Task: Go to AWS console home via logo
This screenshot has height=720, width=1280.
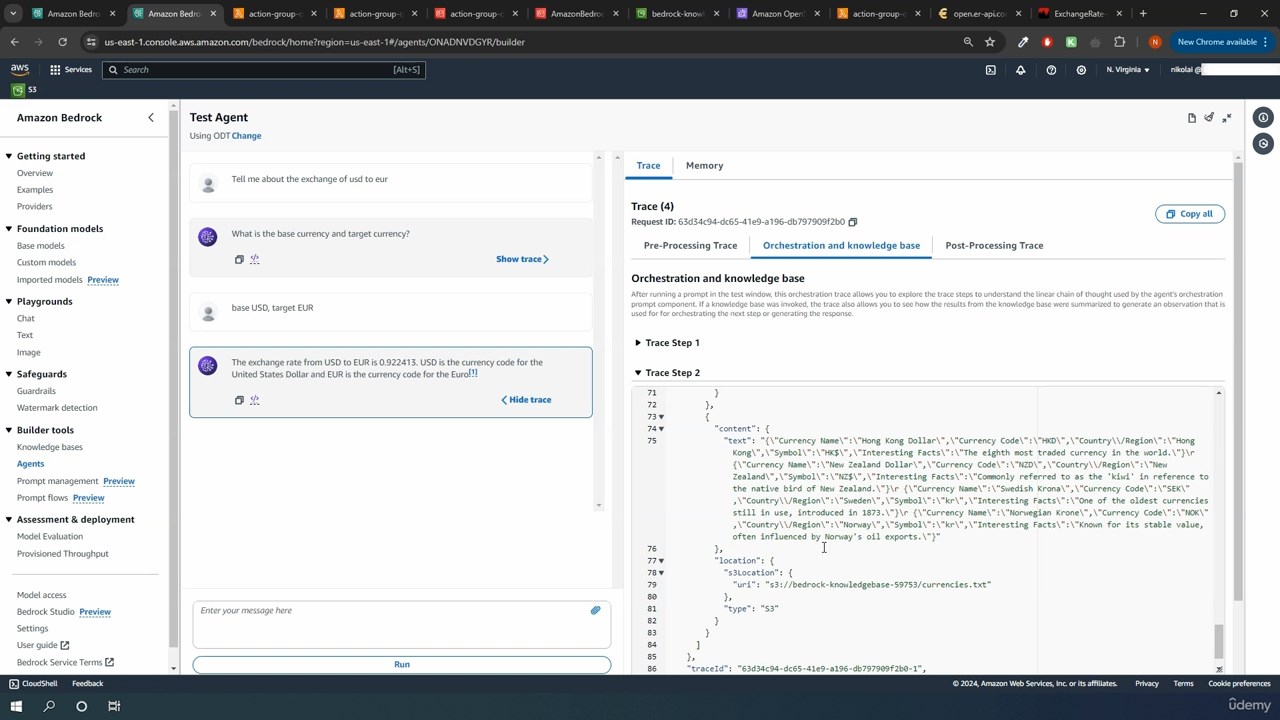Action: pos(20,69)
